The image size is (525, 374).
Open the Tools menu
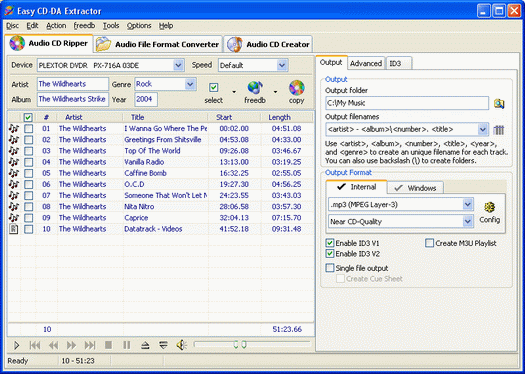coord(111,26)
